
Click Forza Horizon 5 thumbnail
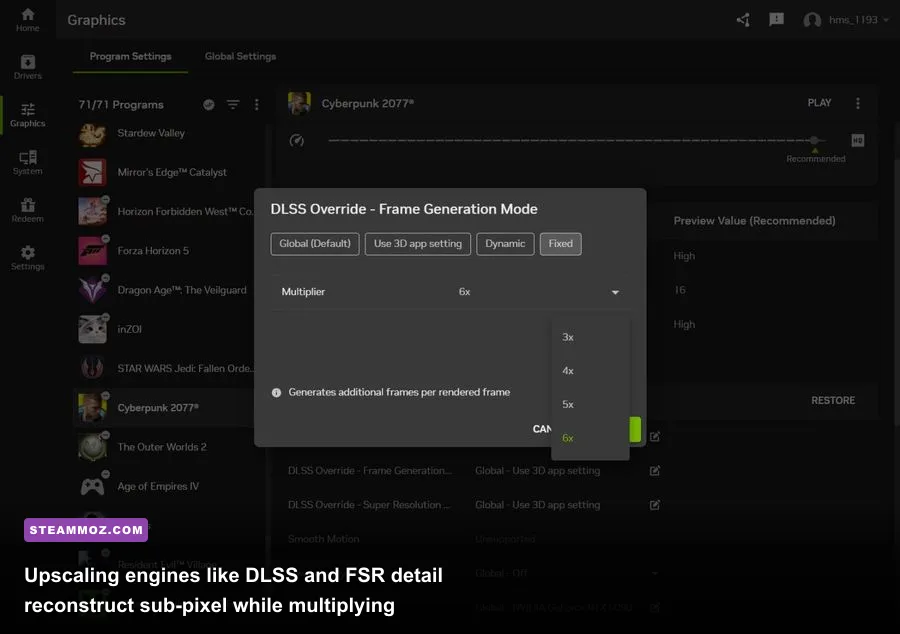tap(92, 251)
